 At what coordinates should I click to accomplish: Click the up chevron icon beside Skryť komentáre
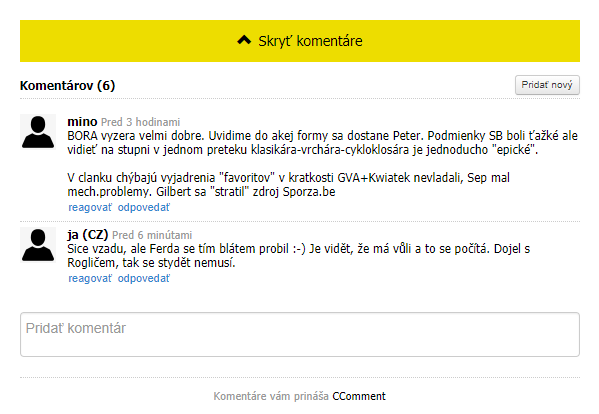[x=244, y=40]
